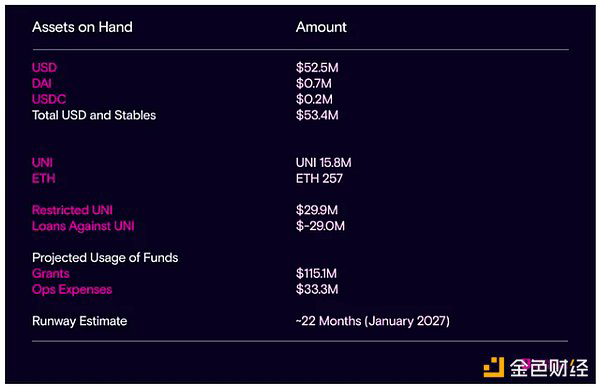Click the Ops Expenses label
Image resolution: width=600 pixels, height=389 pixels.
(x=72, y=290)
